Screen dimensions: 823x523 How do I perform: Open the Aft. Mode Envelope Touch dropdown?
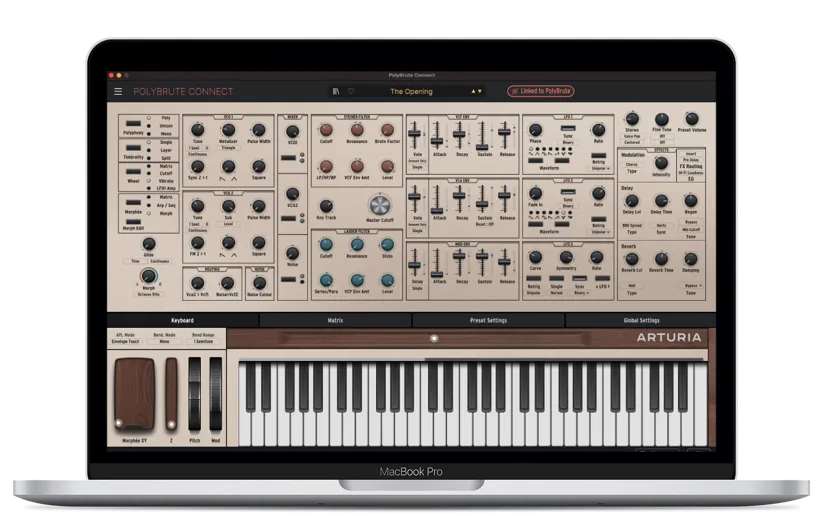pos(125,341)
